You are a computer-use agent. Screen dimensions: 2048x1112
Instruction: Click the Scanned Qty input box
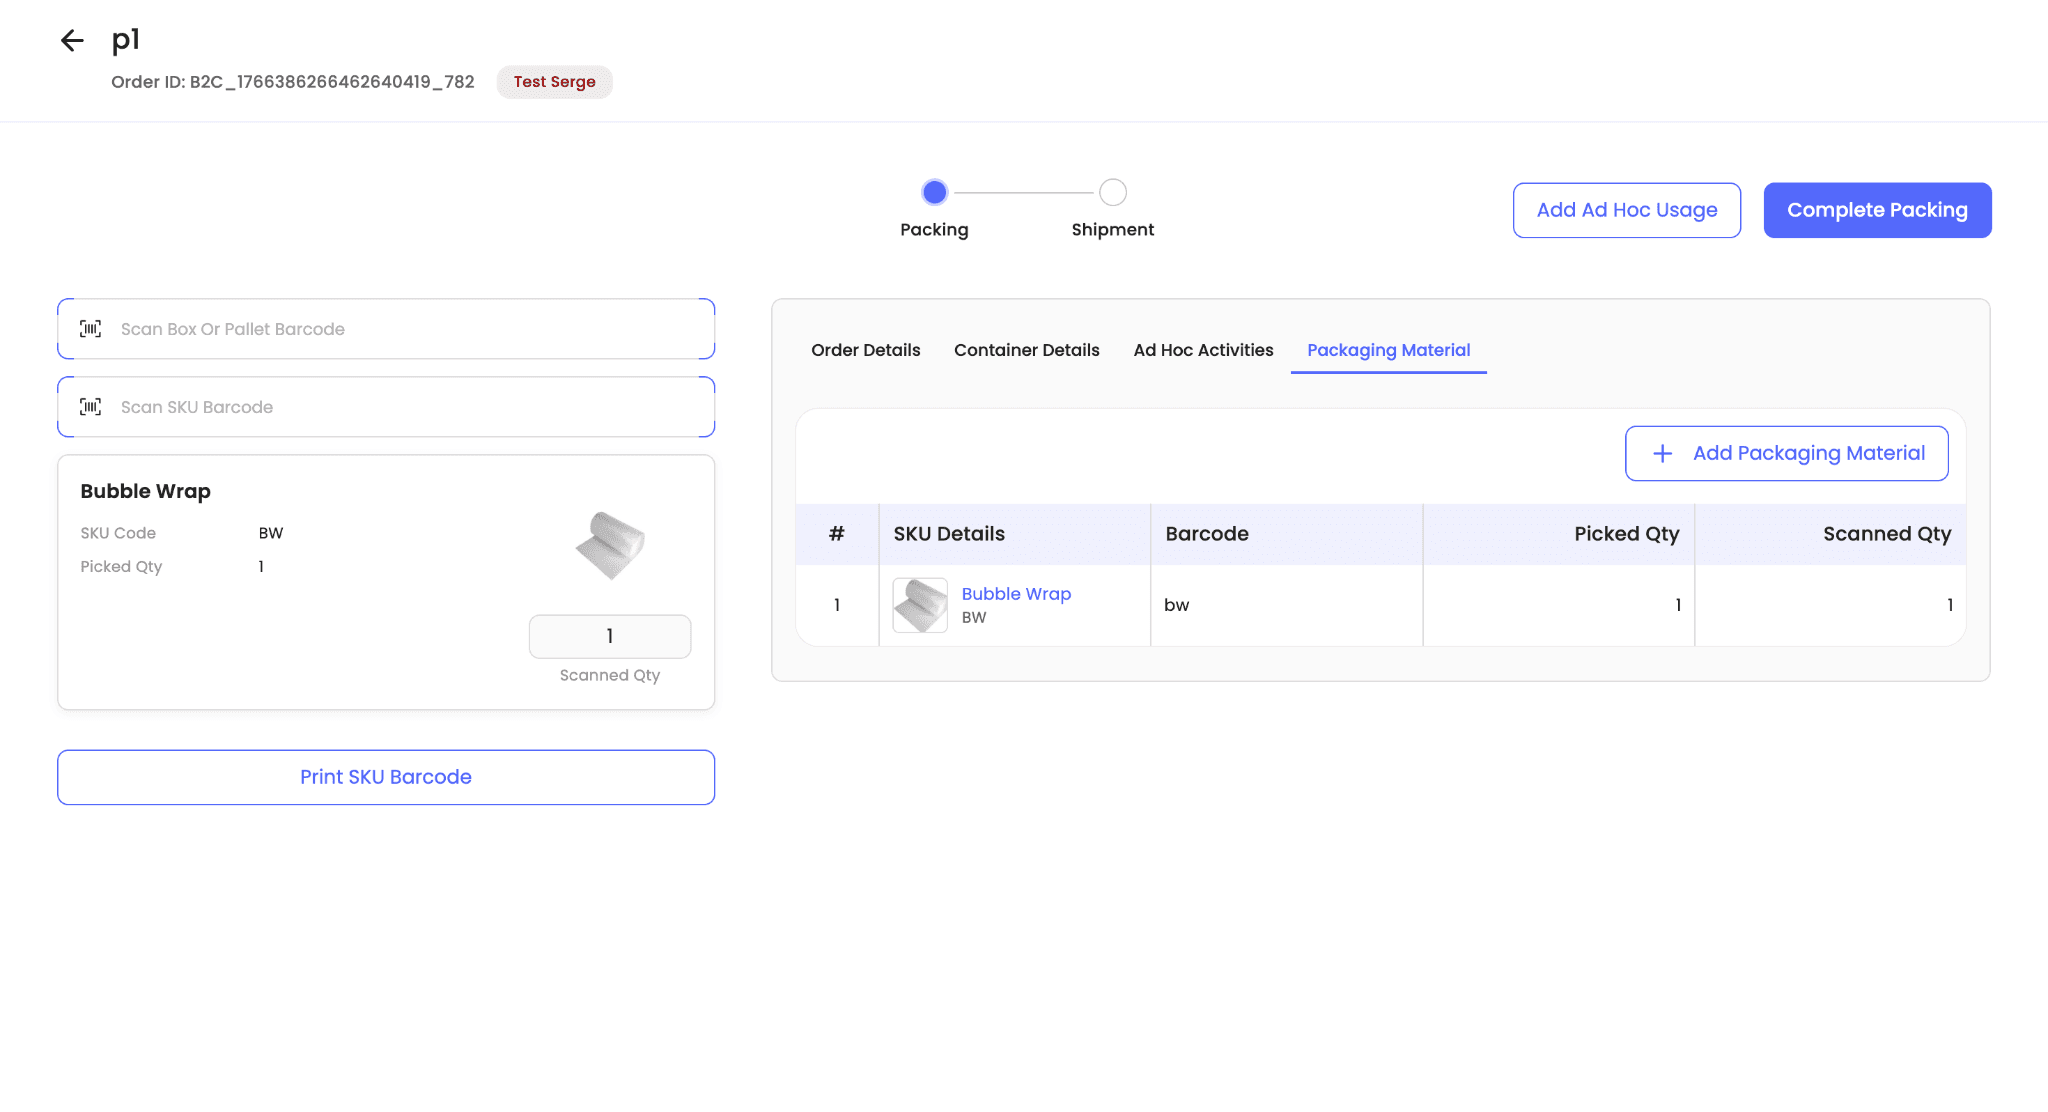click(609, 636)
